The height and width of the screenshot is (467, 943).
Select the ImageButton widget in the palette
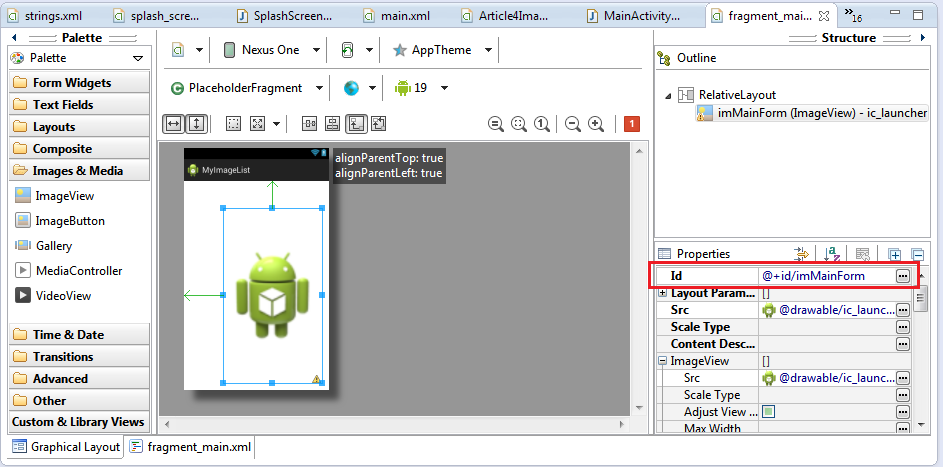pos(60,221)
